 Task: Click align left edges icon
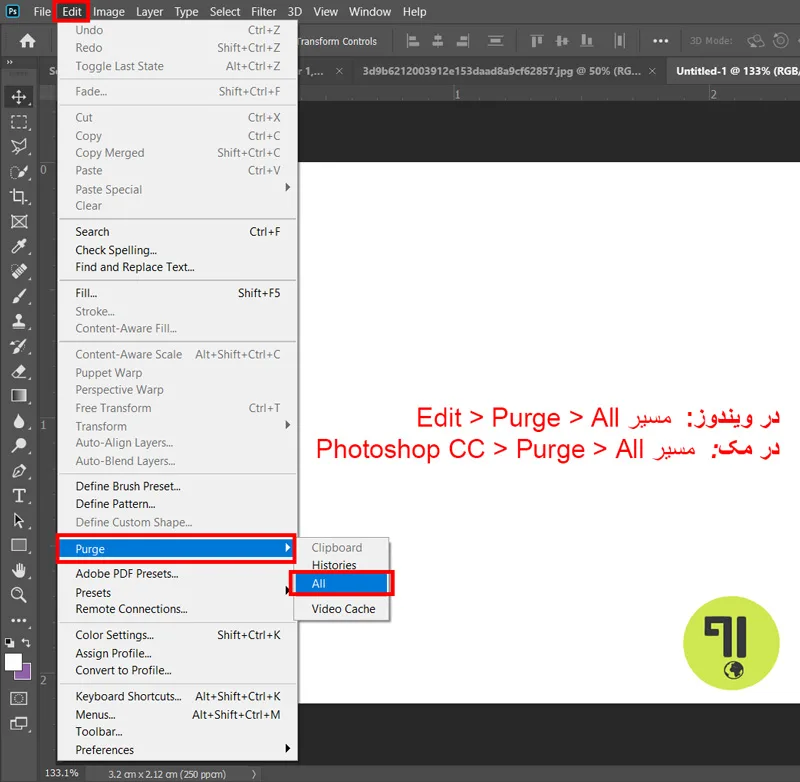[x=412, y=41]
